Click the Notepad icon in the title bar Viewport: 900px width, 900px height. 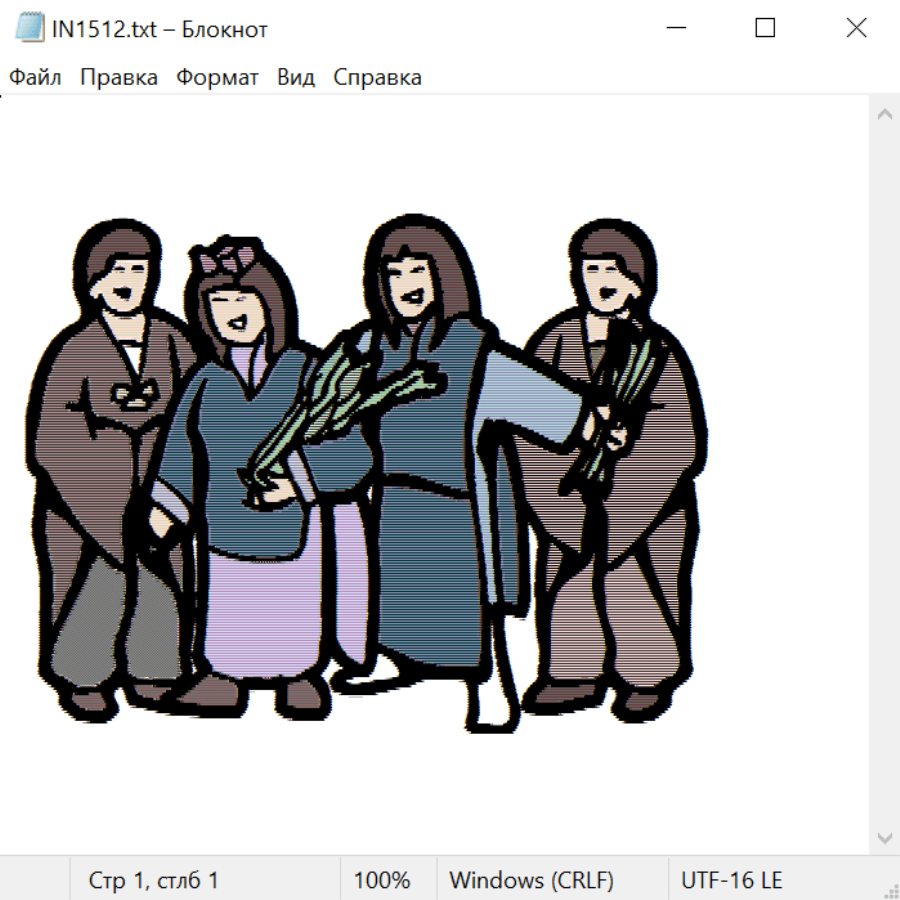point(30,28)
